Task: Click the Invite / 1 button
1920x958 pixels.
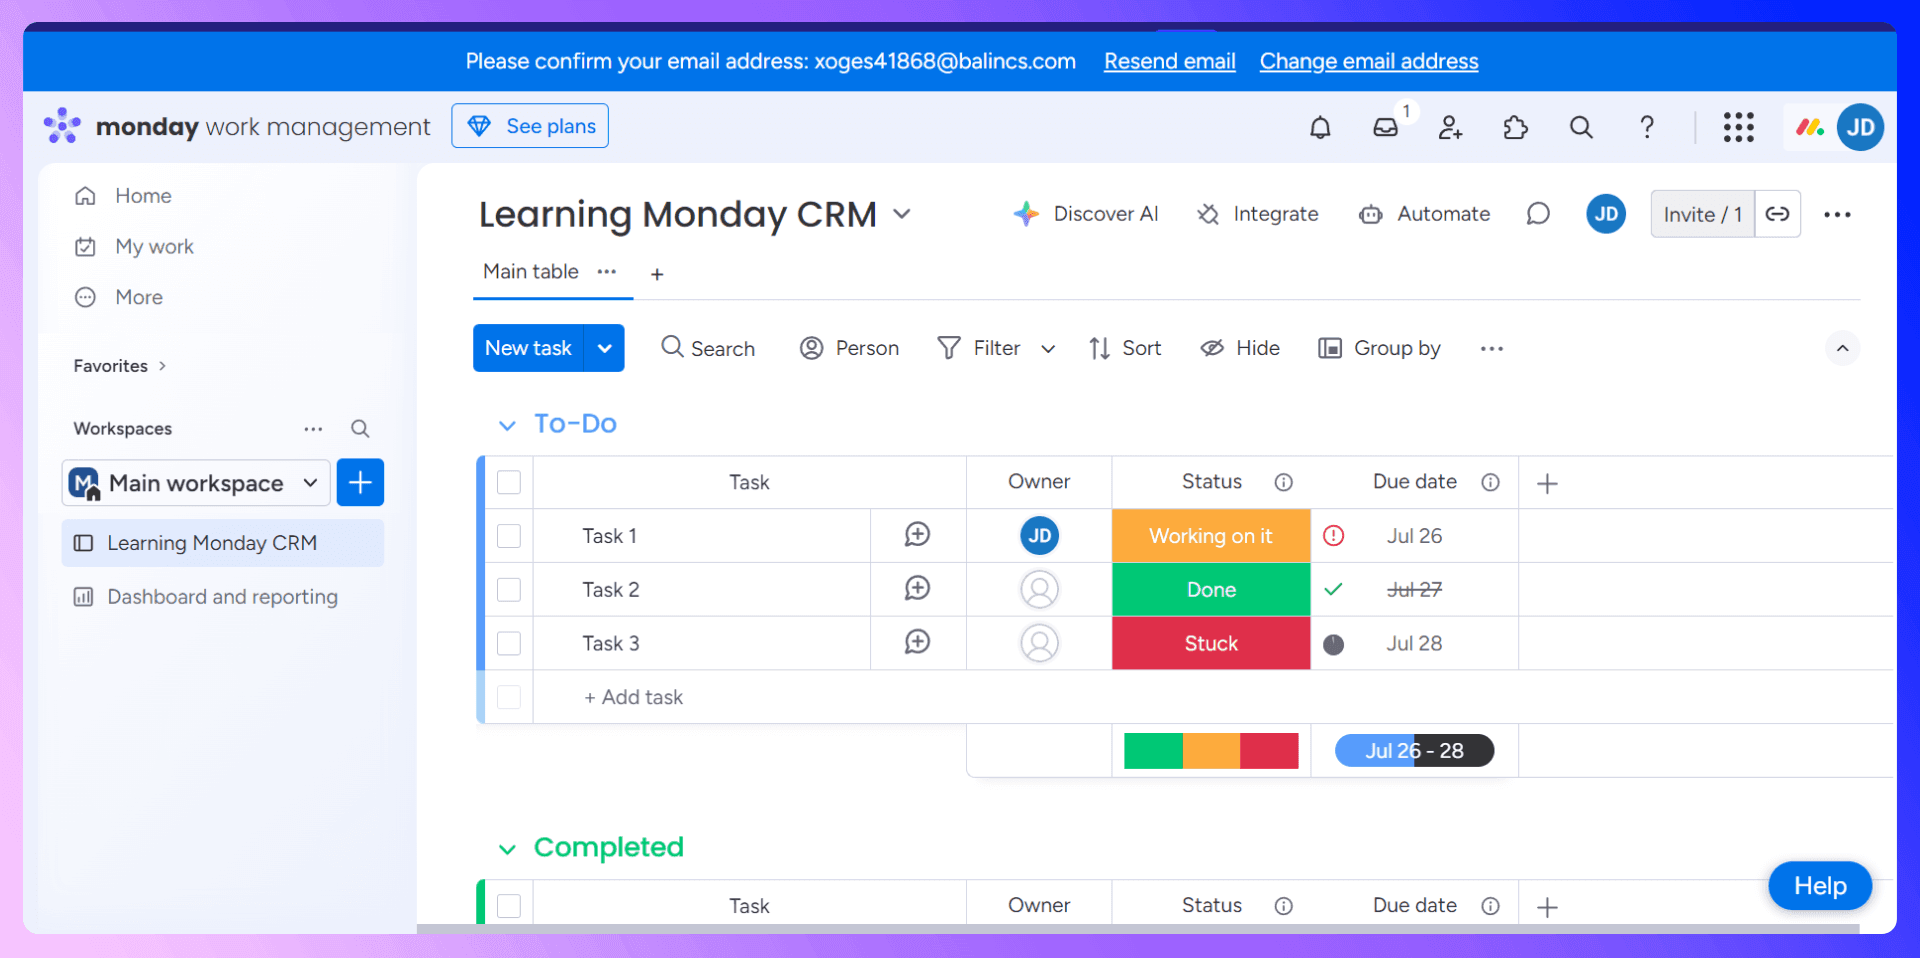Action: [x=1703, y=214]
